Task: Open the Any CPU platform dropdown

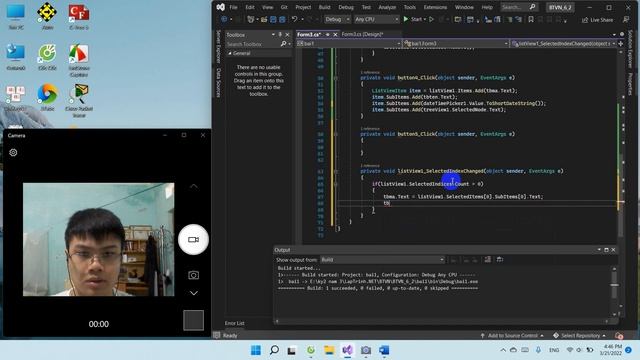Action: click(376, 19)
